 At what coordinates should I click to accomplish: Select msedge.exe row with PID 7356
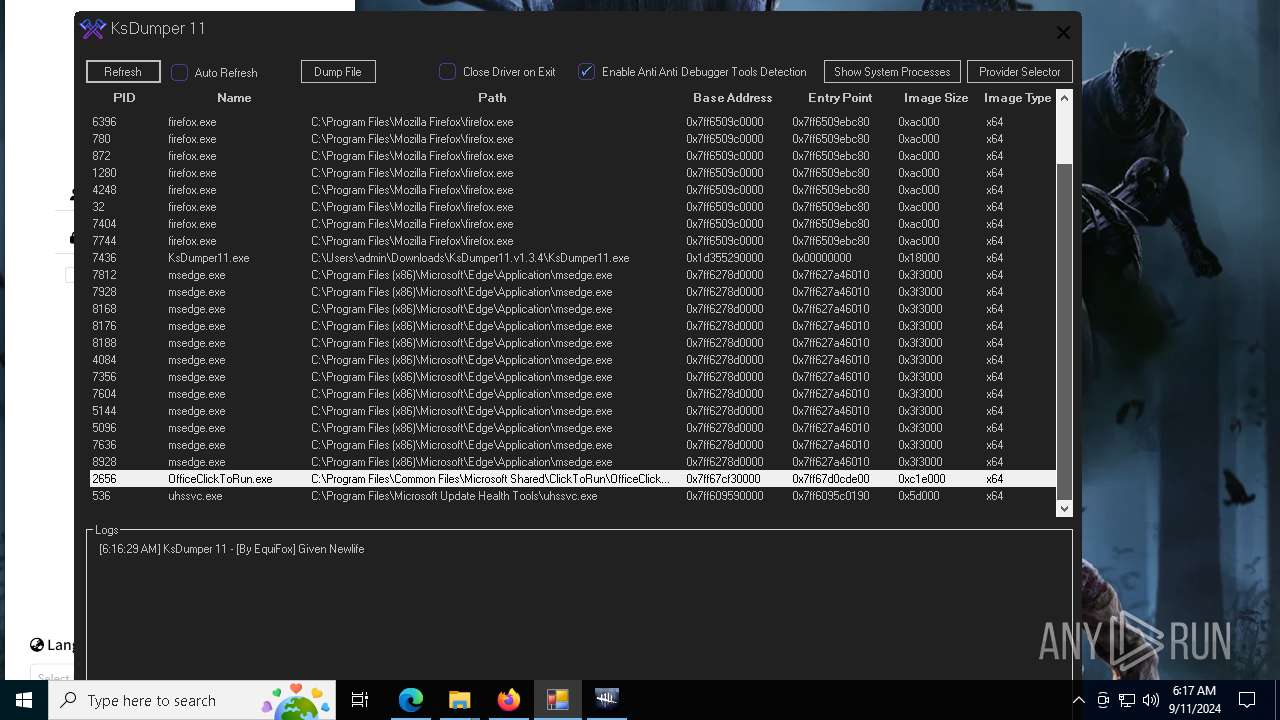[573, 377]
